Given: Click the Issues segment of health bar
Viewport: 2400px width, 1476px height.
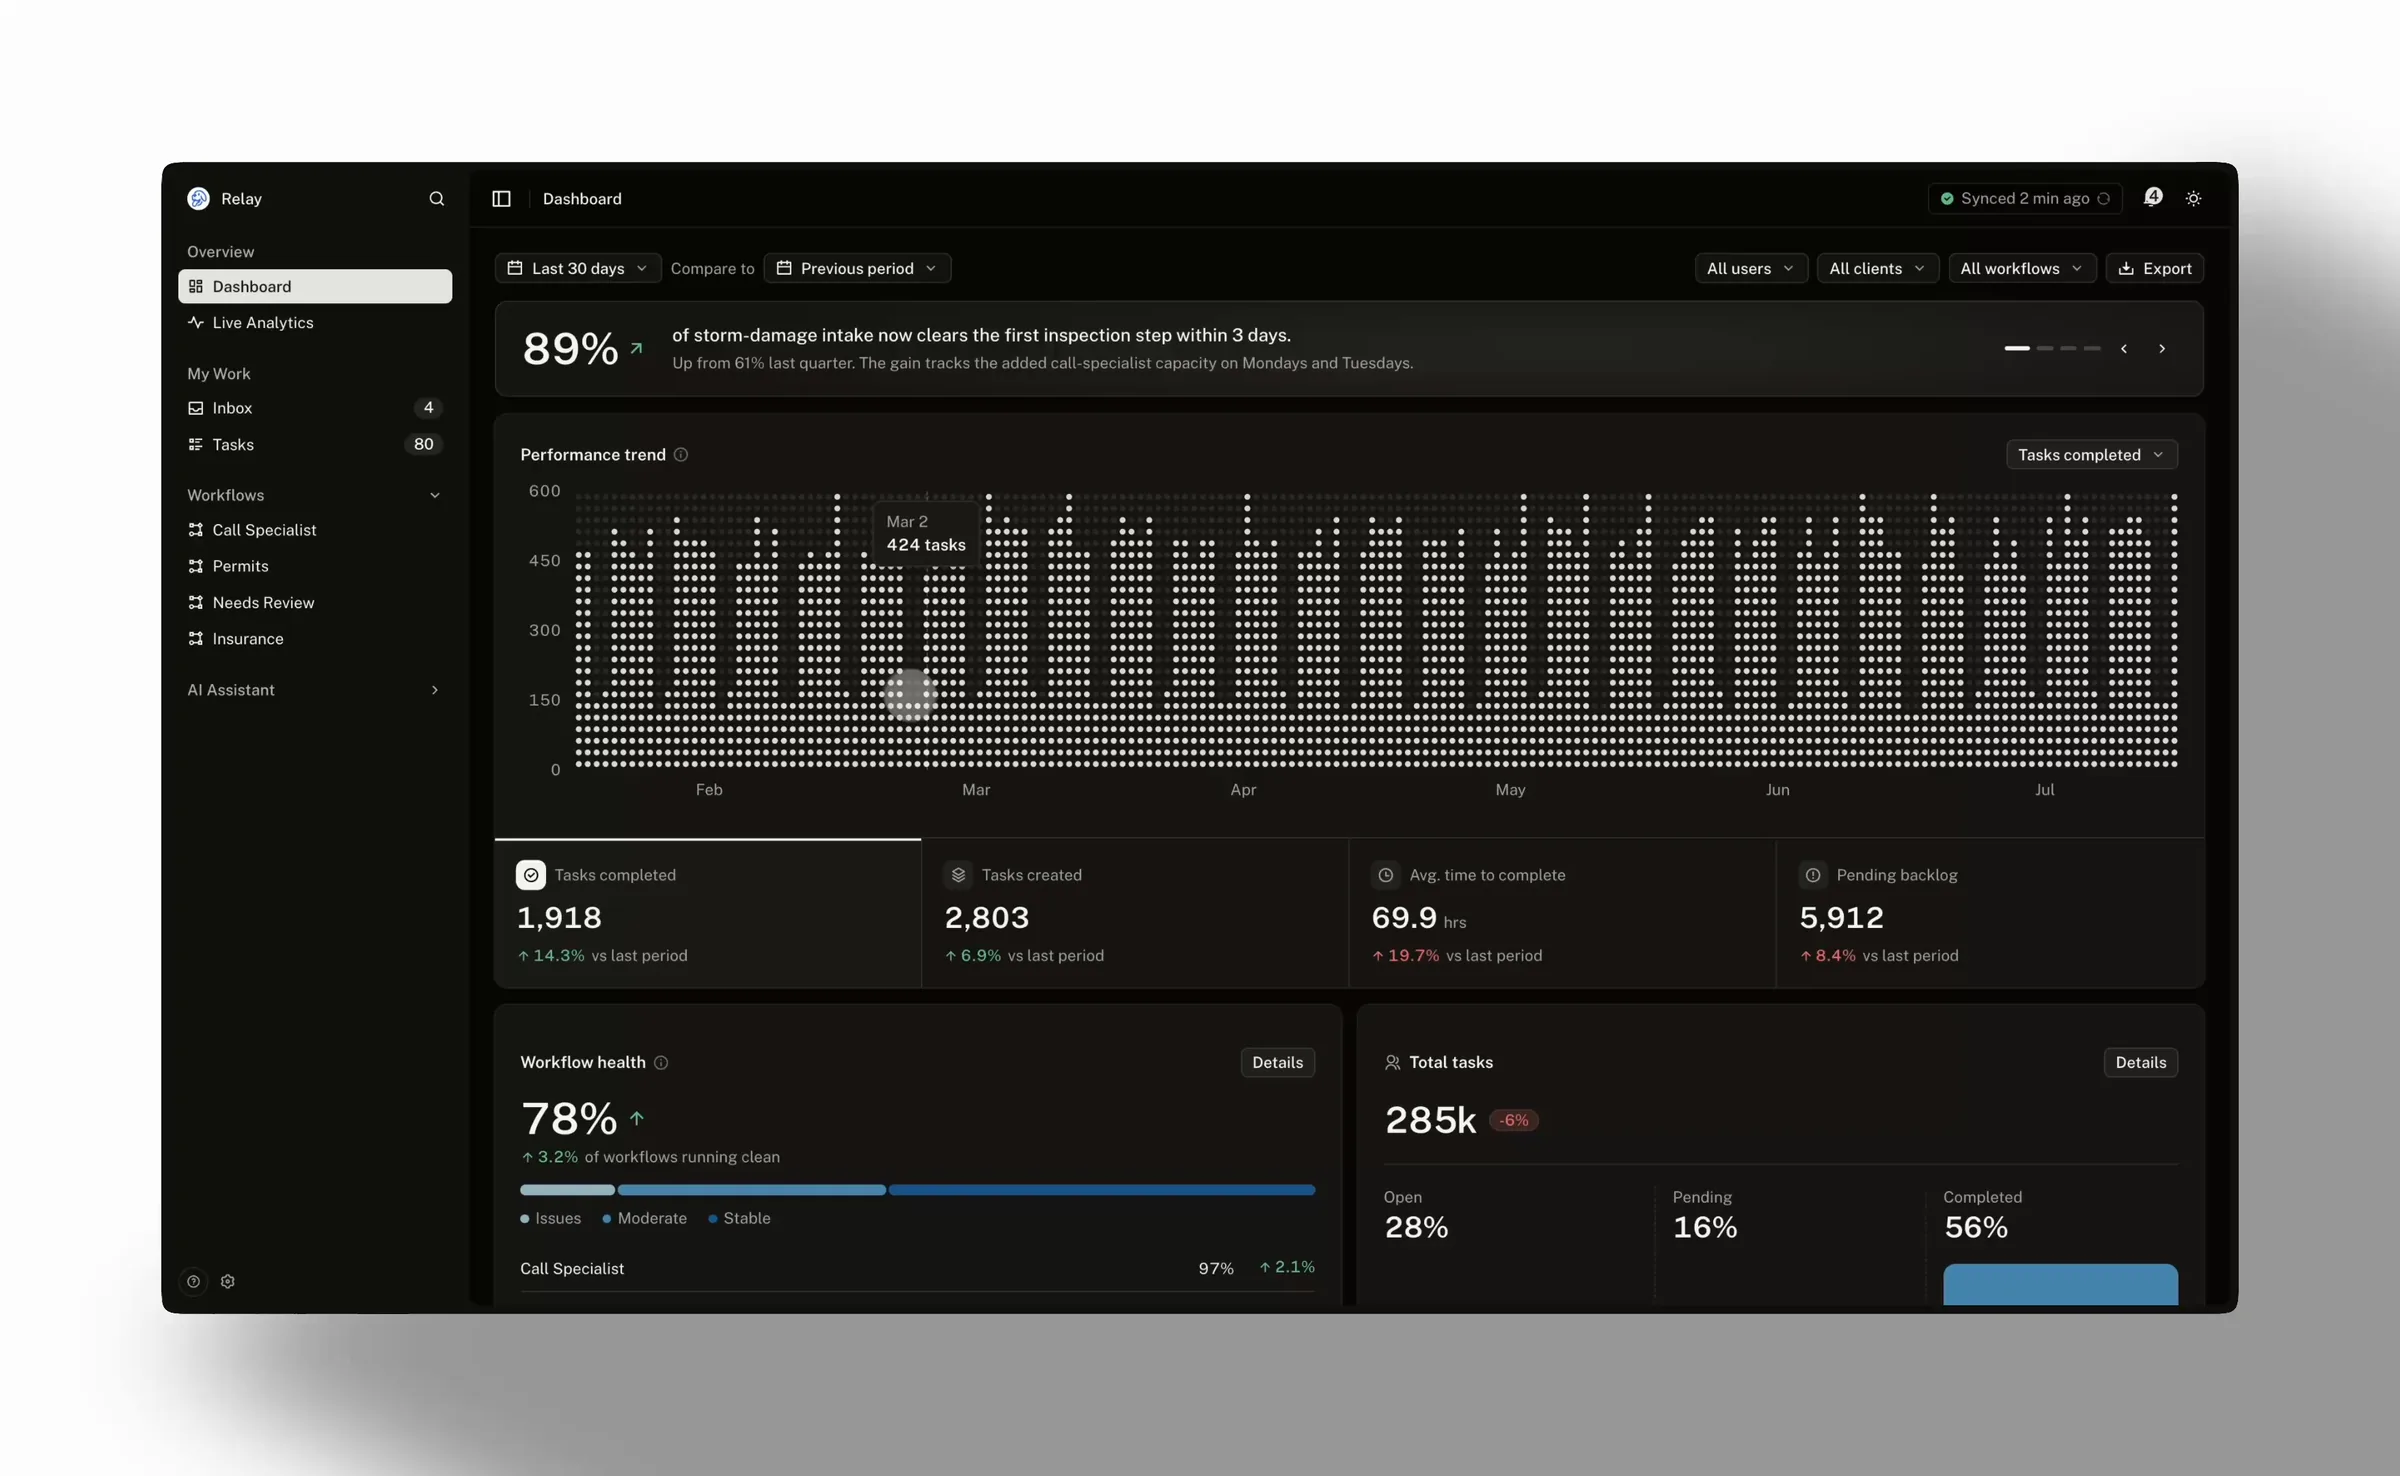Looking at the screenshot, I should pyautogui.click(x=567, y=1190).
